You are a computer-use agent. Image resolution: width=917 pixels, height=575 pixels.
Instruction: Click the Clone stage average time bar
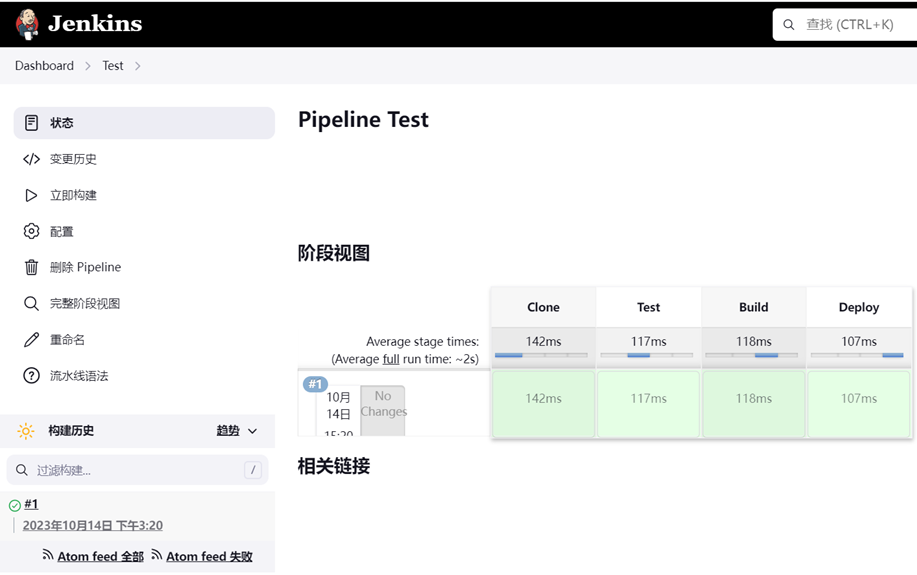tap(543, 355)
